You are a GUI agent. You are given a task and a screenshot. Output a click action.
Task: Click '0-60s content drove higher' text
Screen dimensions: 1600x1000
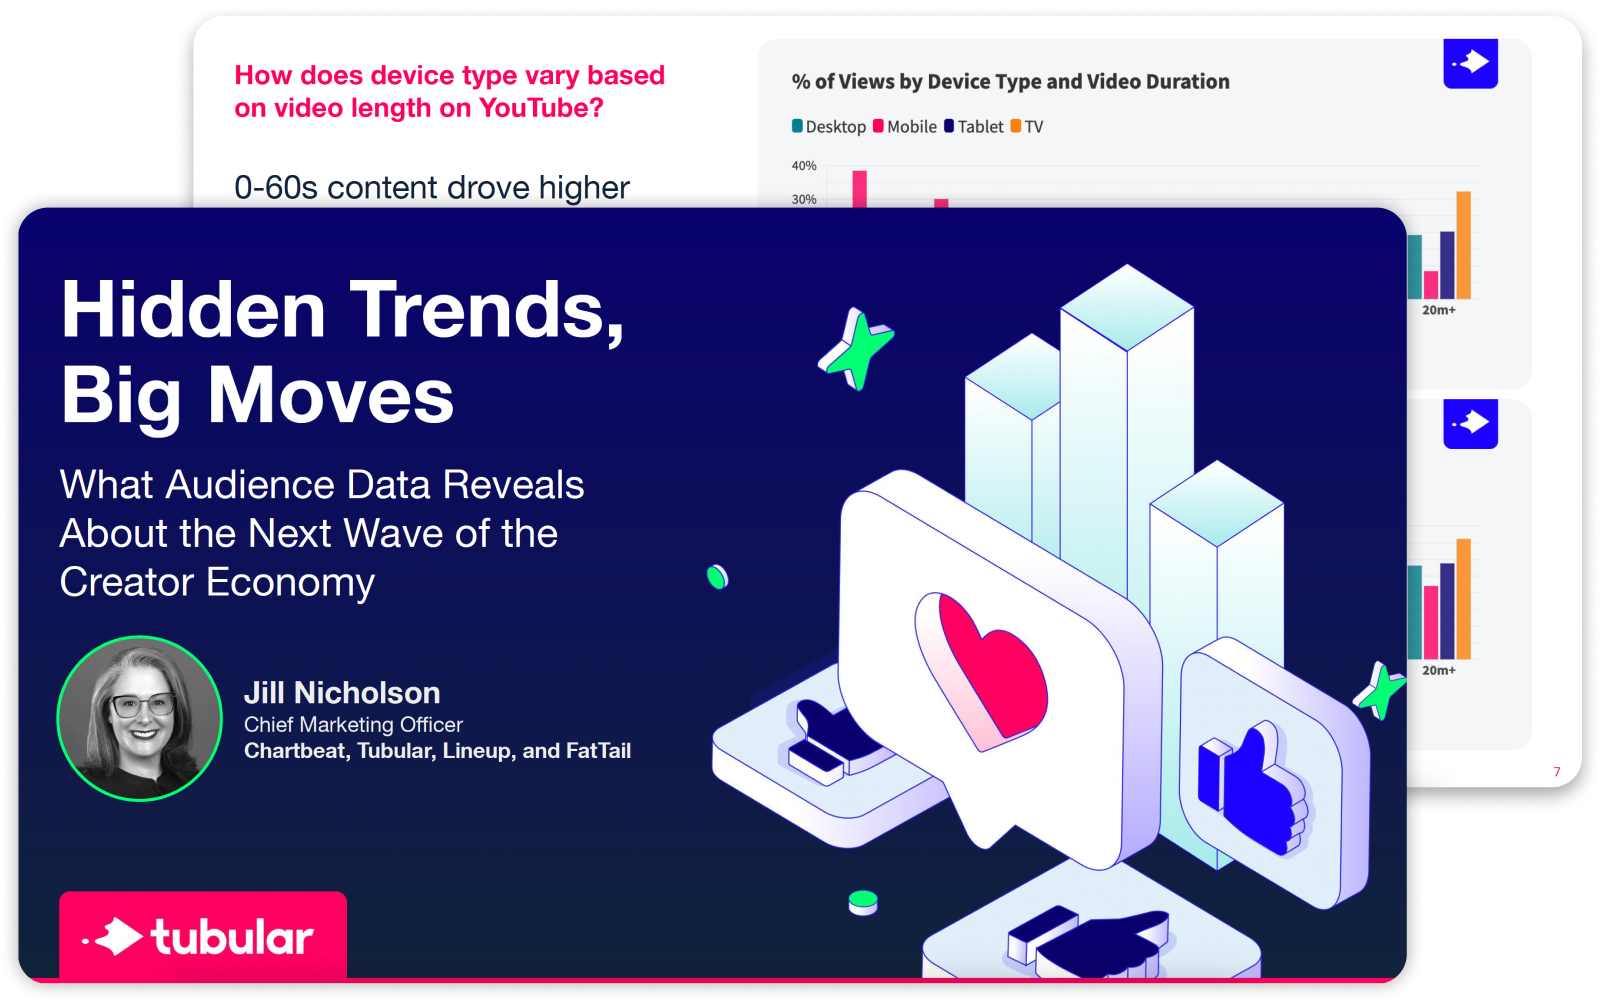tap(432, 188)
